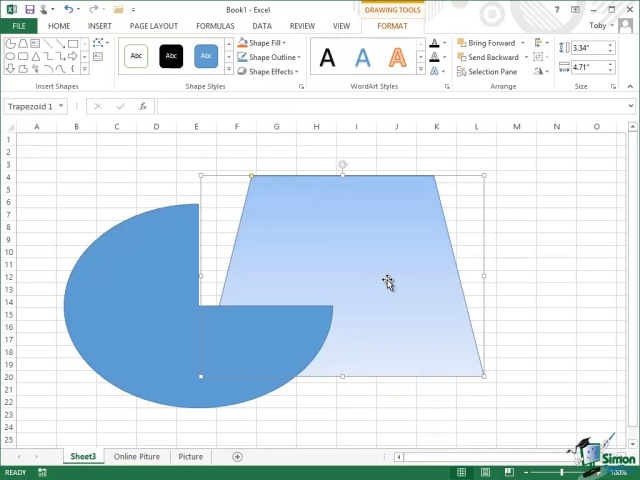
Task: Switch to the Picture sheet tab
Action: tap(190, 457)
